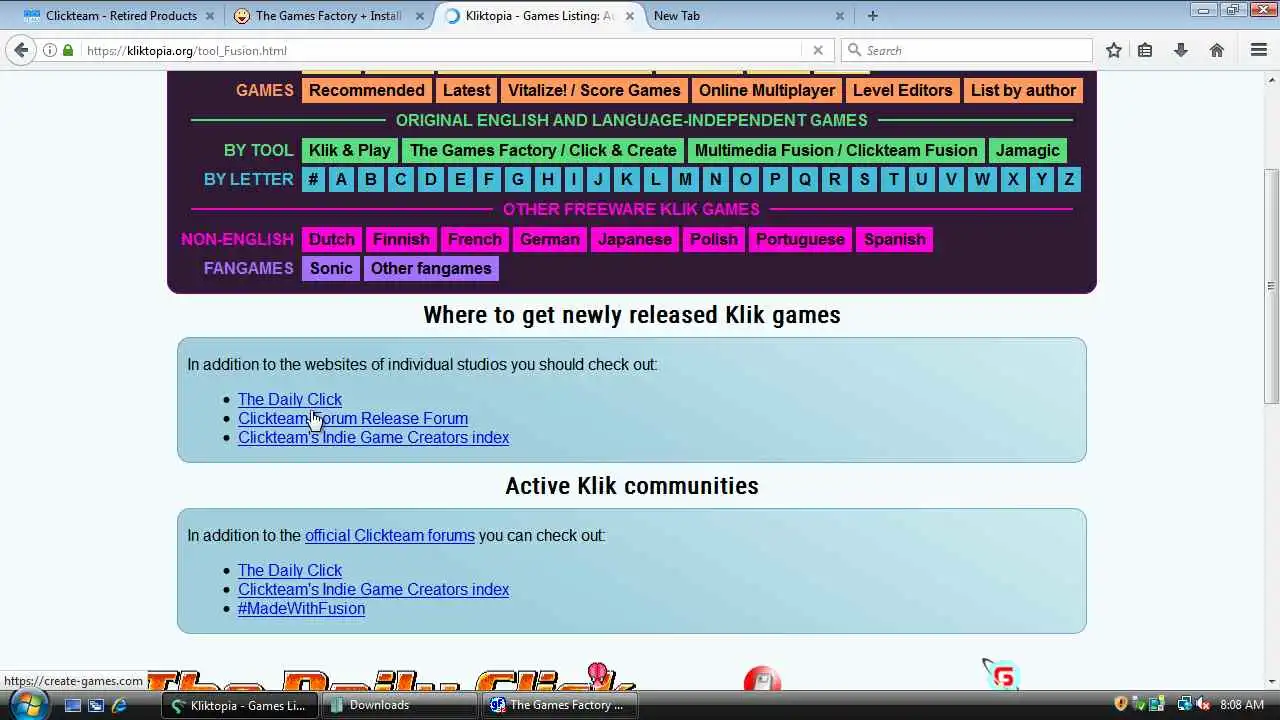Open Portuguese non-English games
The width and height of the screenshot is (1280, 720).
[800, 239]
